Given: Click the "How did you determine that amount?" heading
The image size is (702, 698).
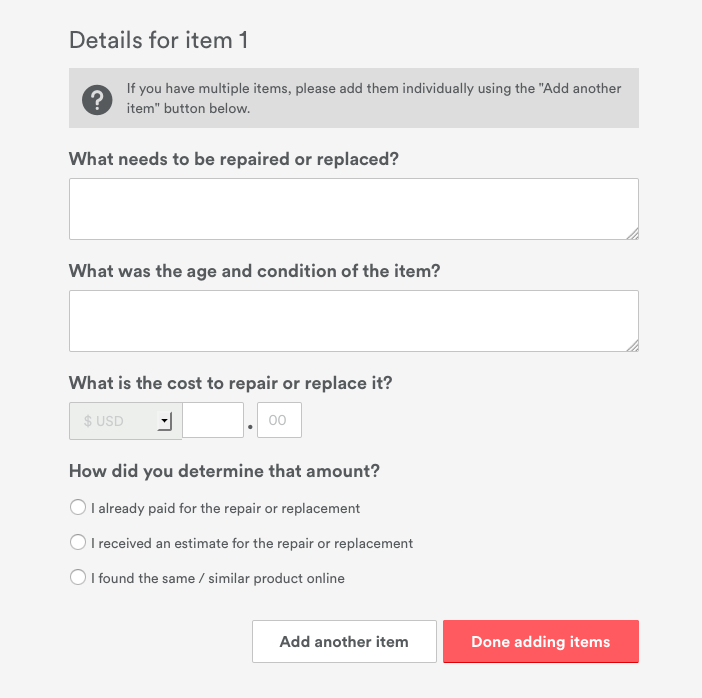Looking at the screenshot, I should coord(224,470).
